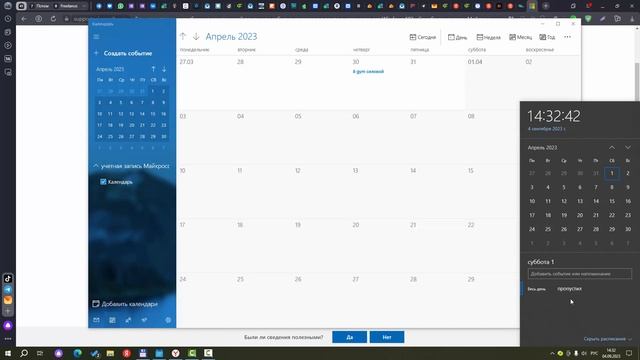
Task: Click Создать событие to create new event
Action: coord(124,53)
